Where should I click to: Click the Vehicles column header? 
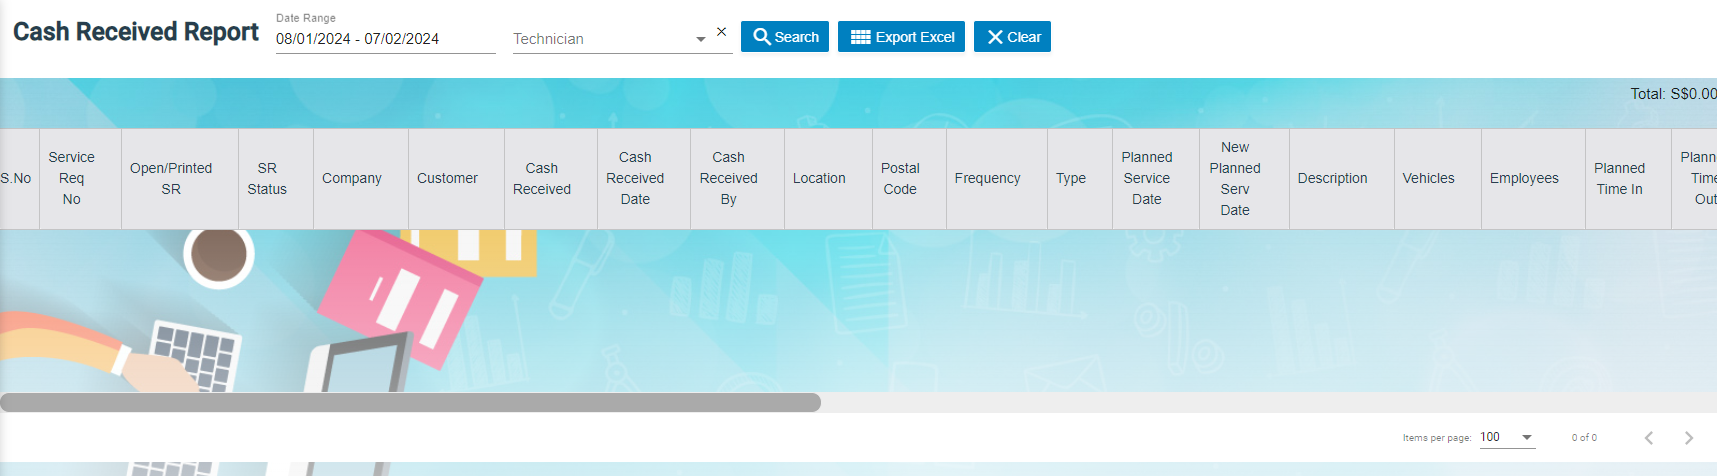click(1428, 178)
